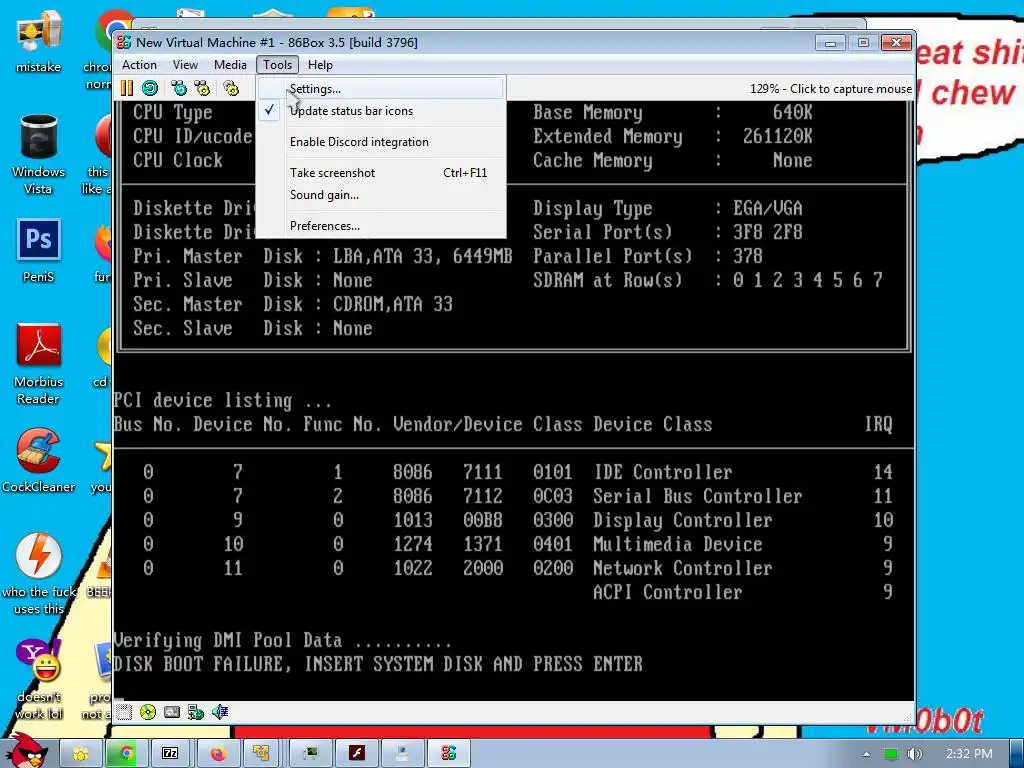The width and height of the screenshot is (1024, 768).
Task: Click the Firefox taskbar button
Action: click(x=217, y=754)
